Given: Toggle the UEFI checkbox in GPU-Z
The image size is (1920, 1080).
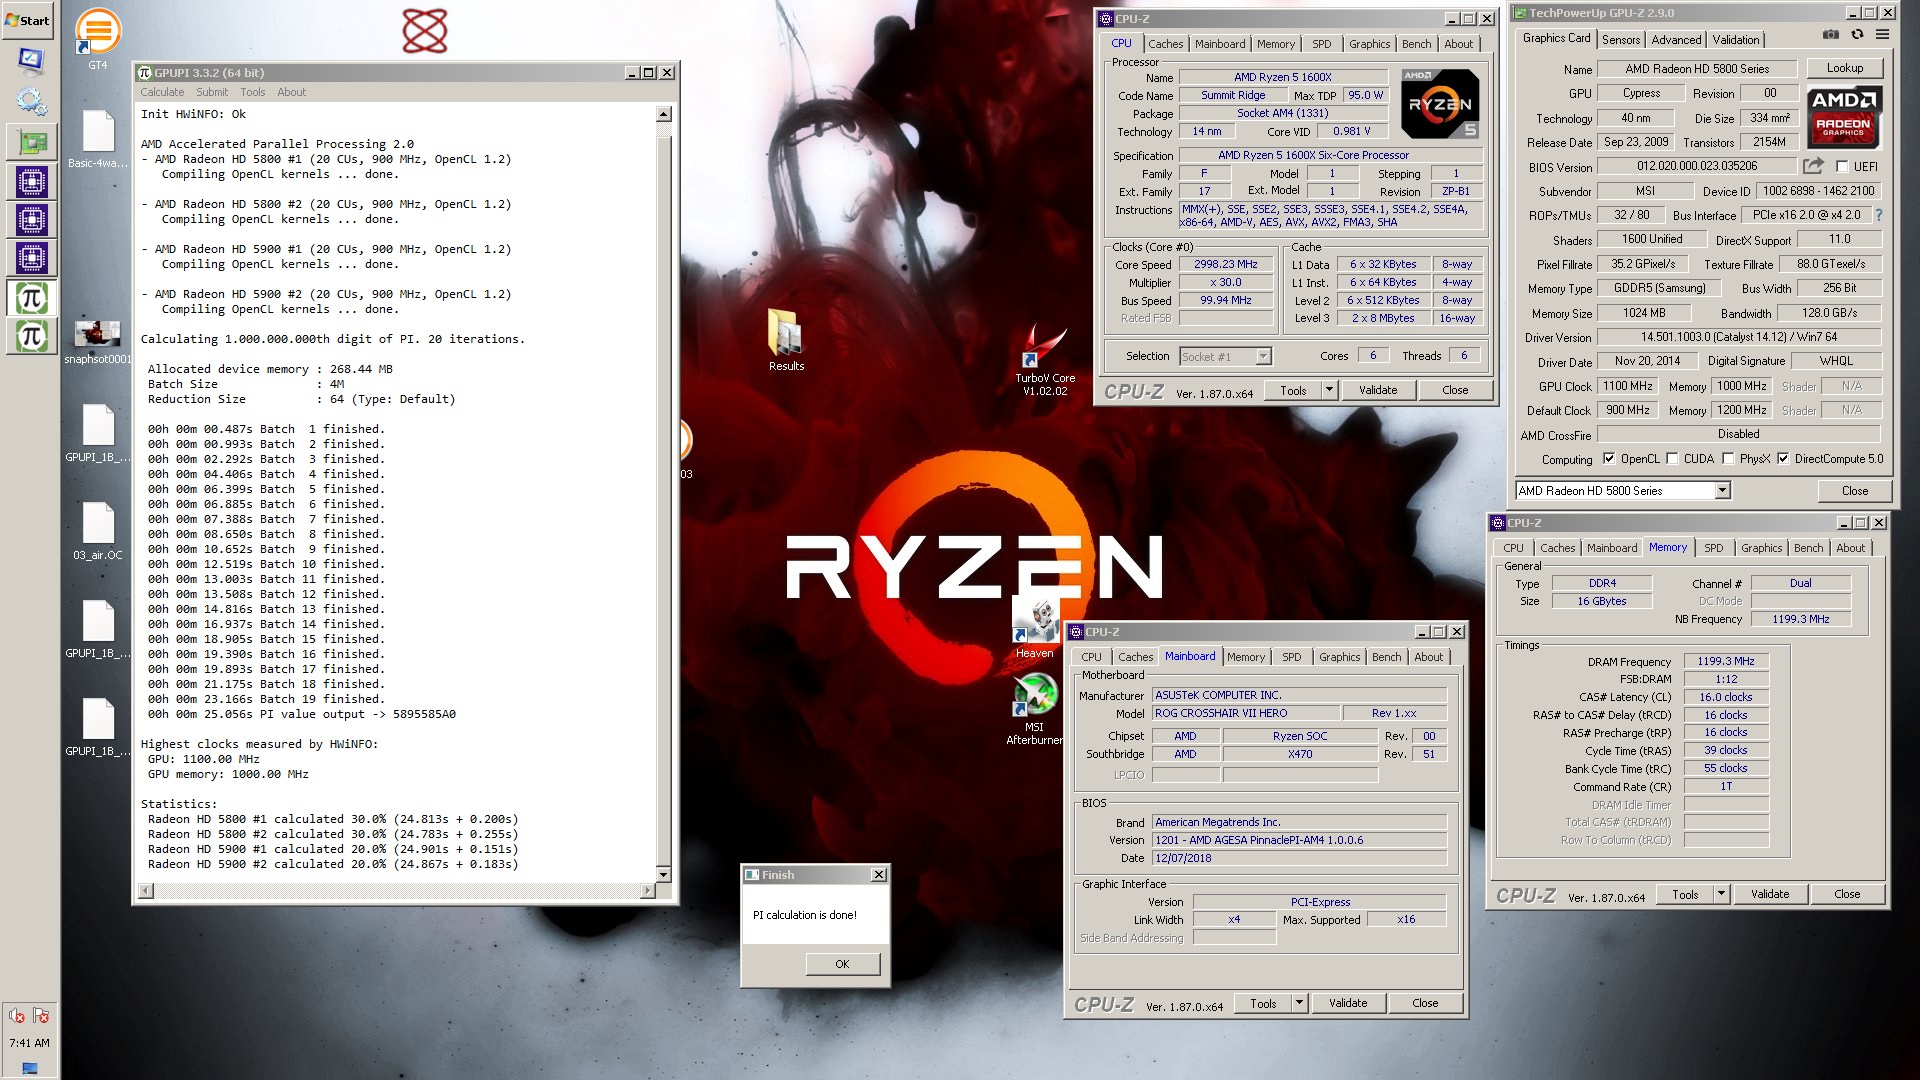Looking at the screenshot, I should 1842,167.
